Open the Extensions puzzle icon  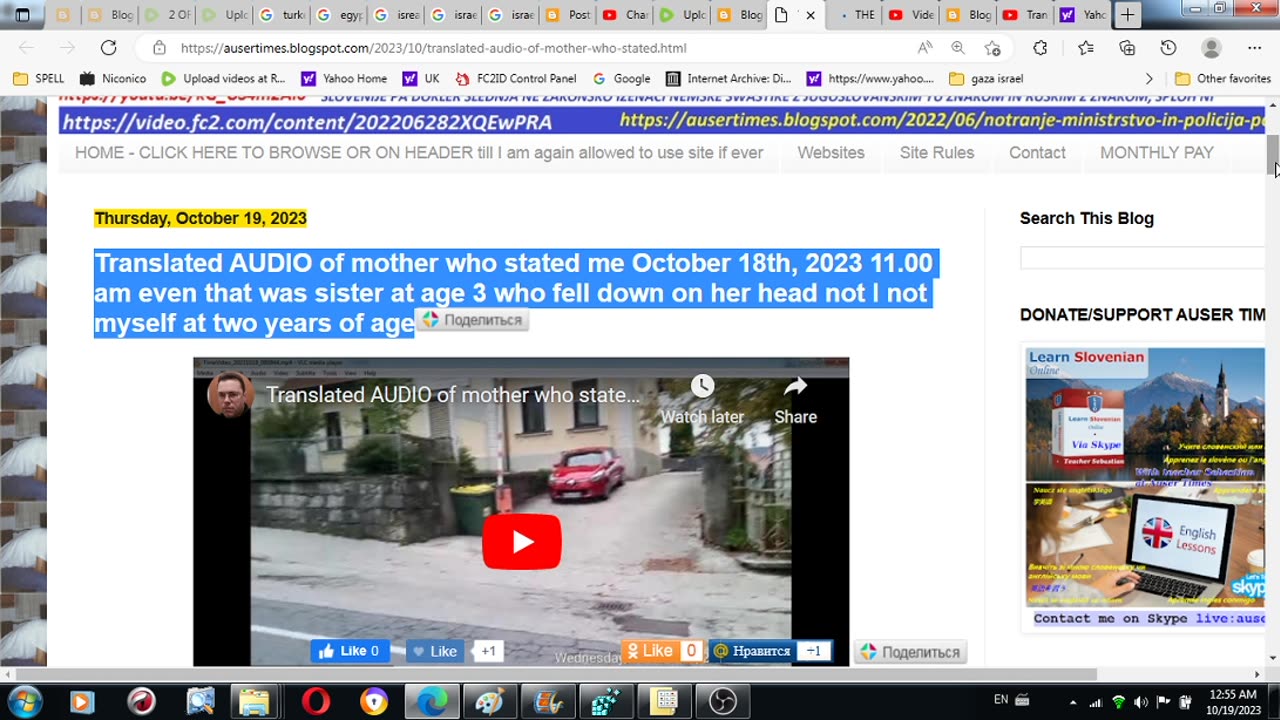(1040, 47)
